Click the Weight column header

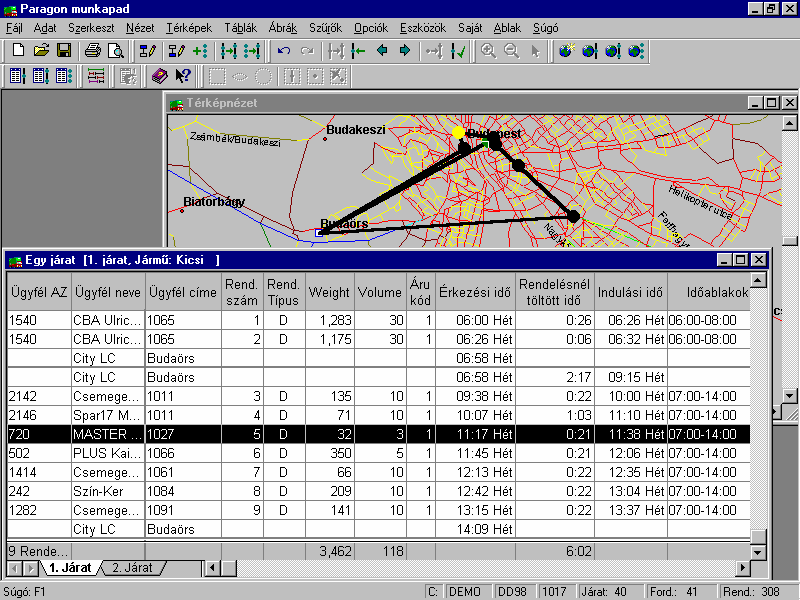(x=329, y=292)
